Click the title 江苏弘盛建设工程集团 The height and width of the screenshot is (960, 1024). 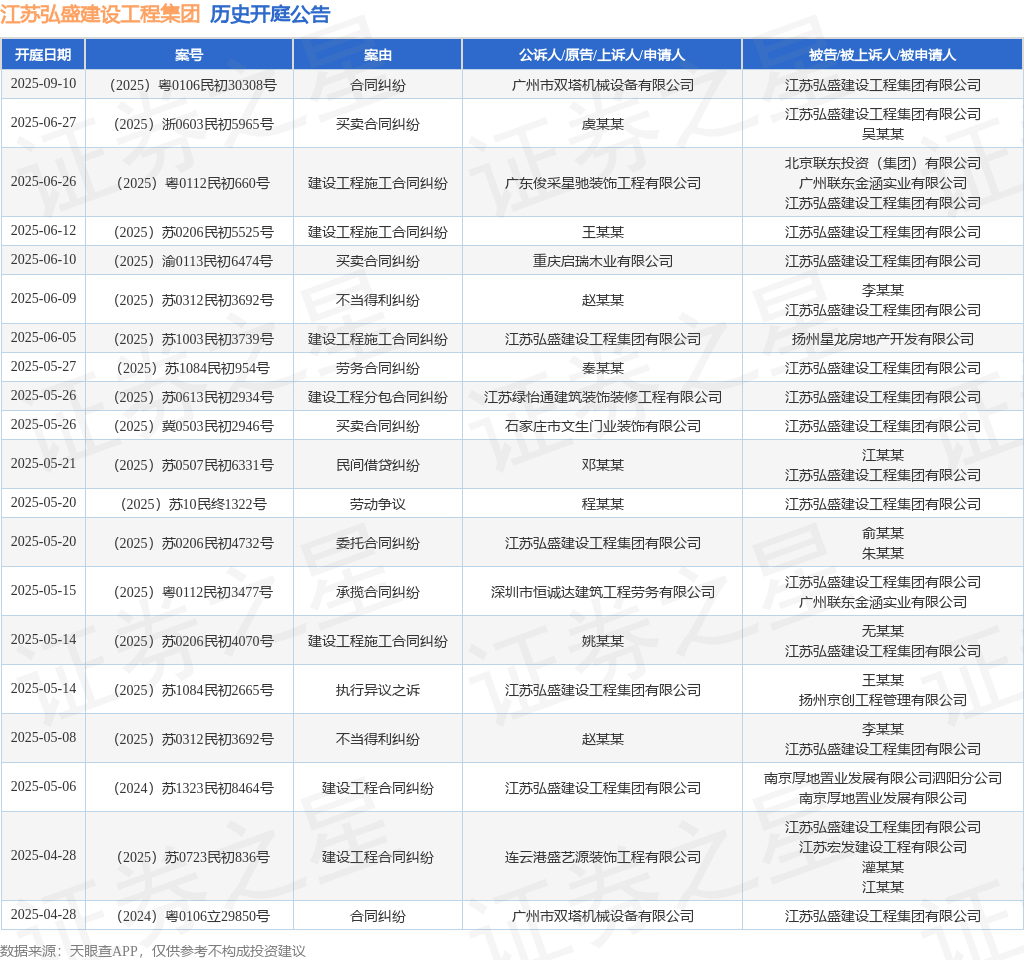coord(100,14)
